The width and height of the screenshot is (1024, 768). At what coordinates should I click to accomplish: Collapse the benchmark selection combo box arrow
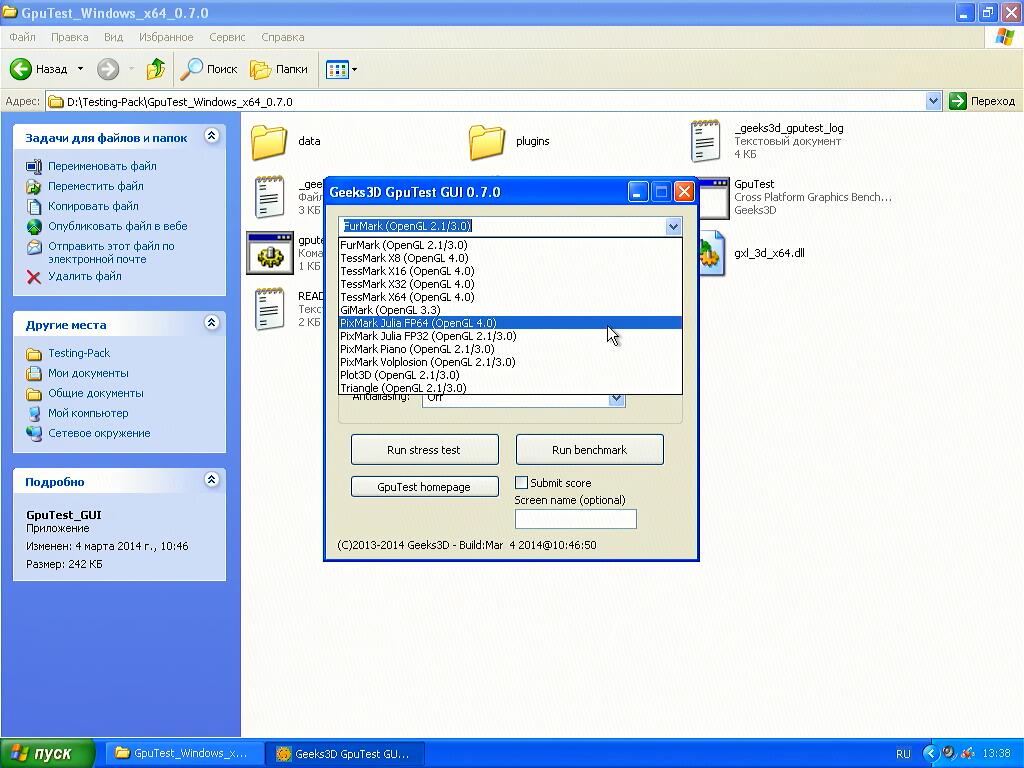click(673, 227)
